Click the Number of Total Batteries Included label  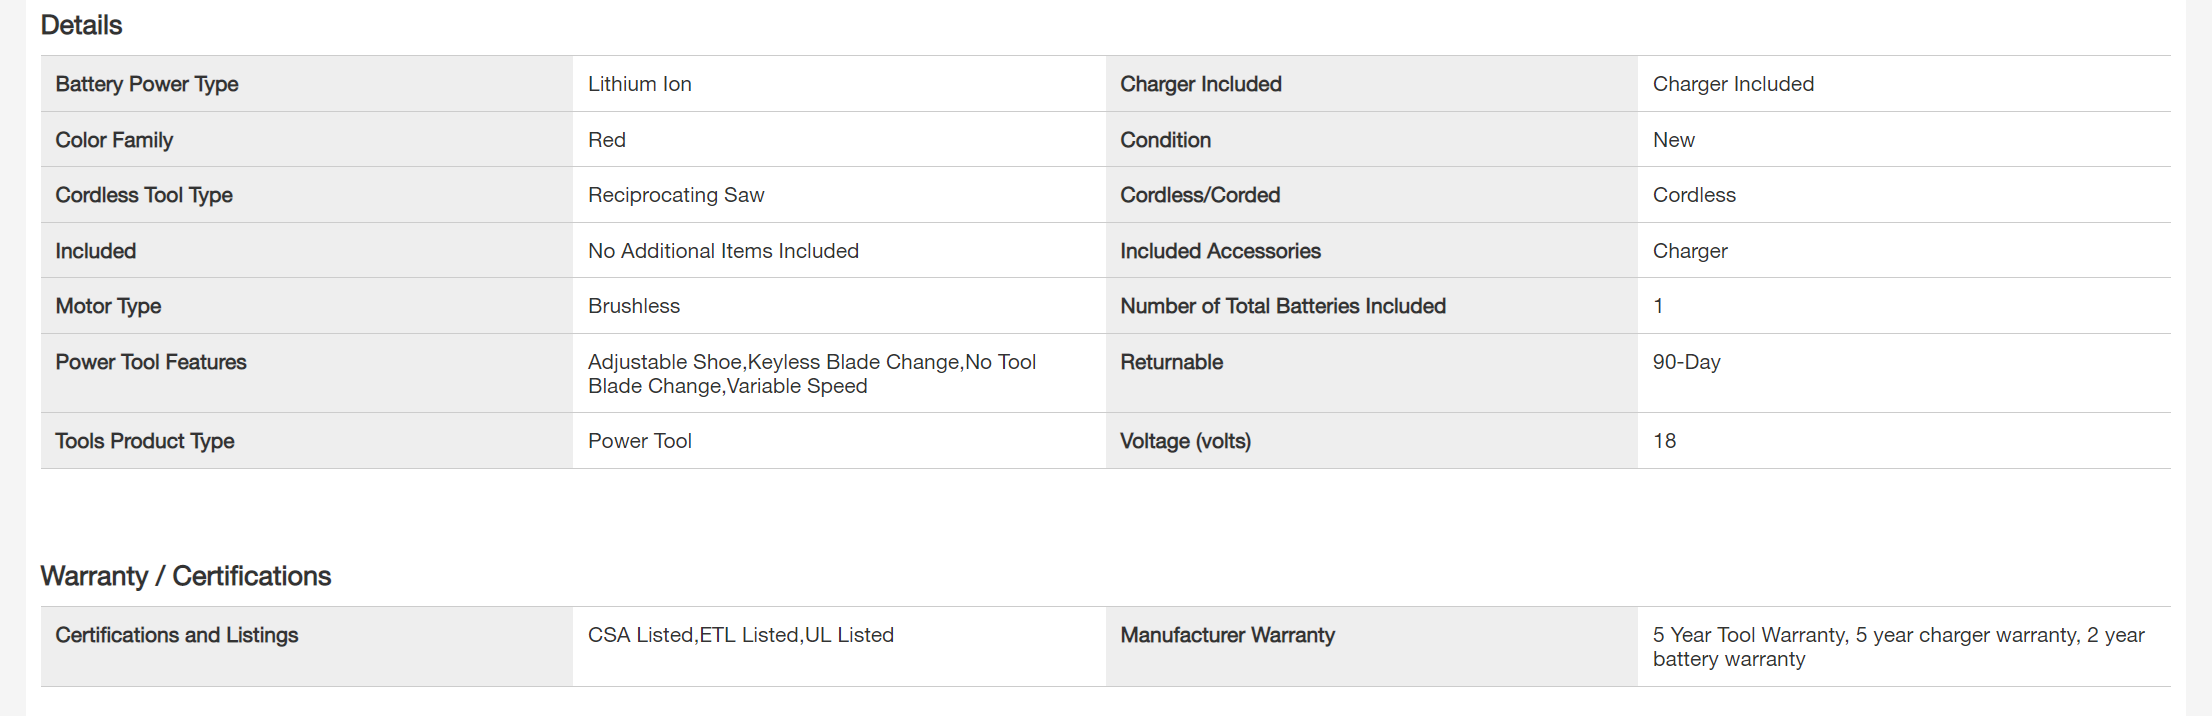point(1283,307)
